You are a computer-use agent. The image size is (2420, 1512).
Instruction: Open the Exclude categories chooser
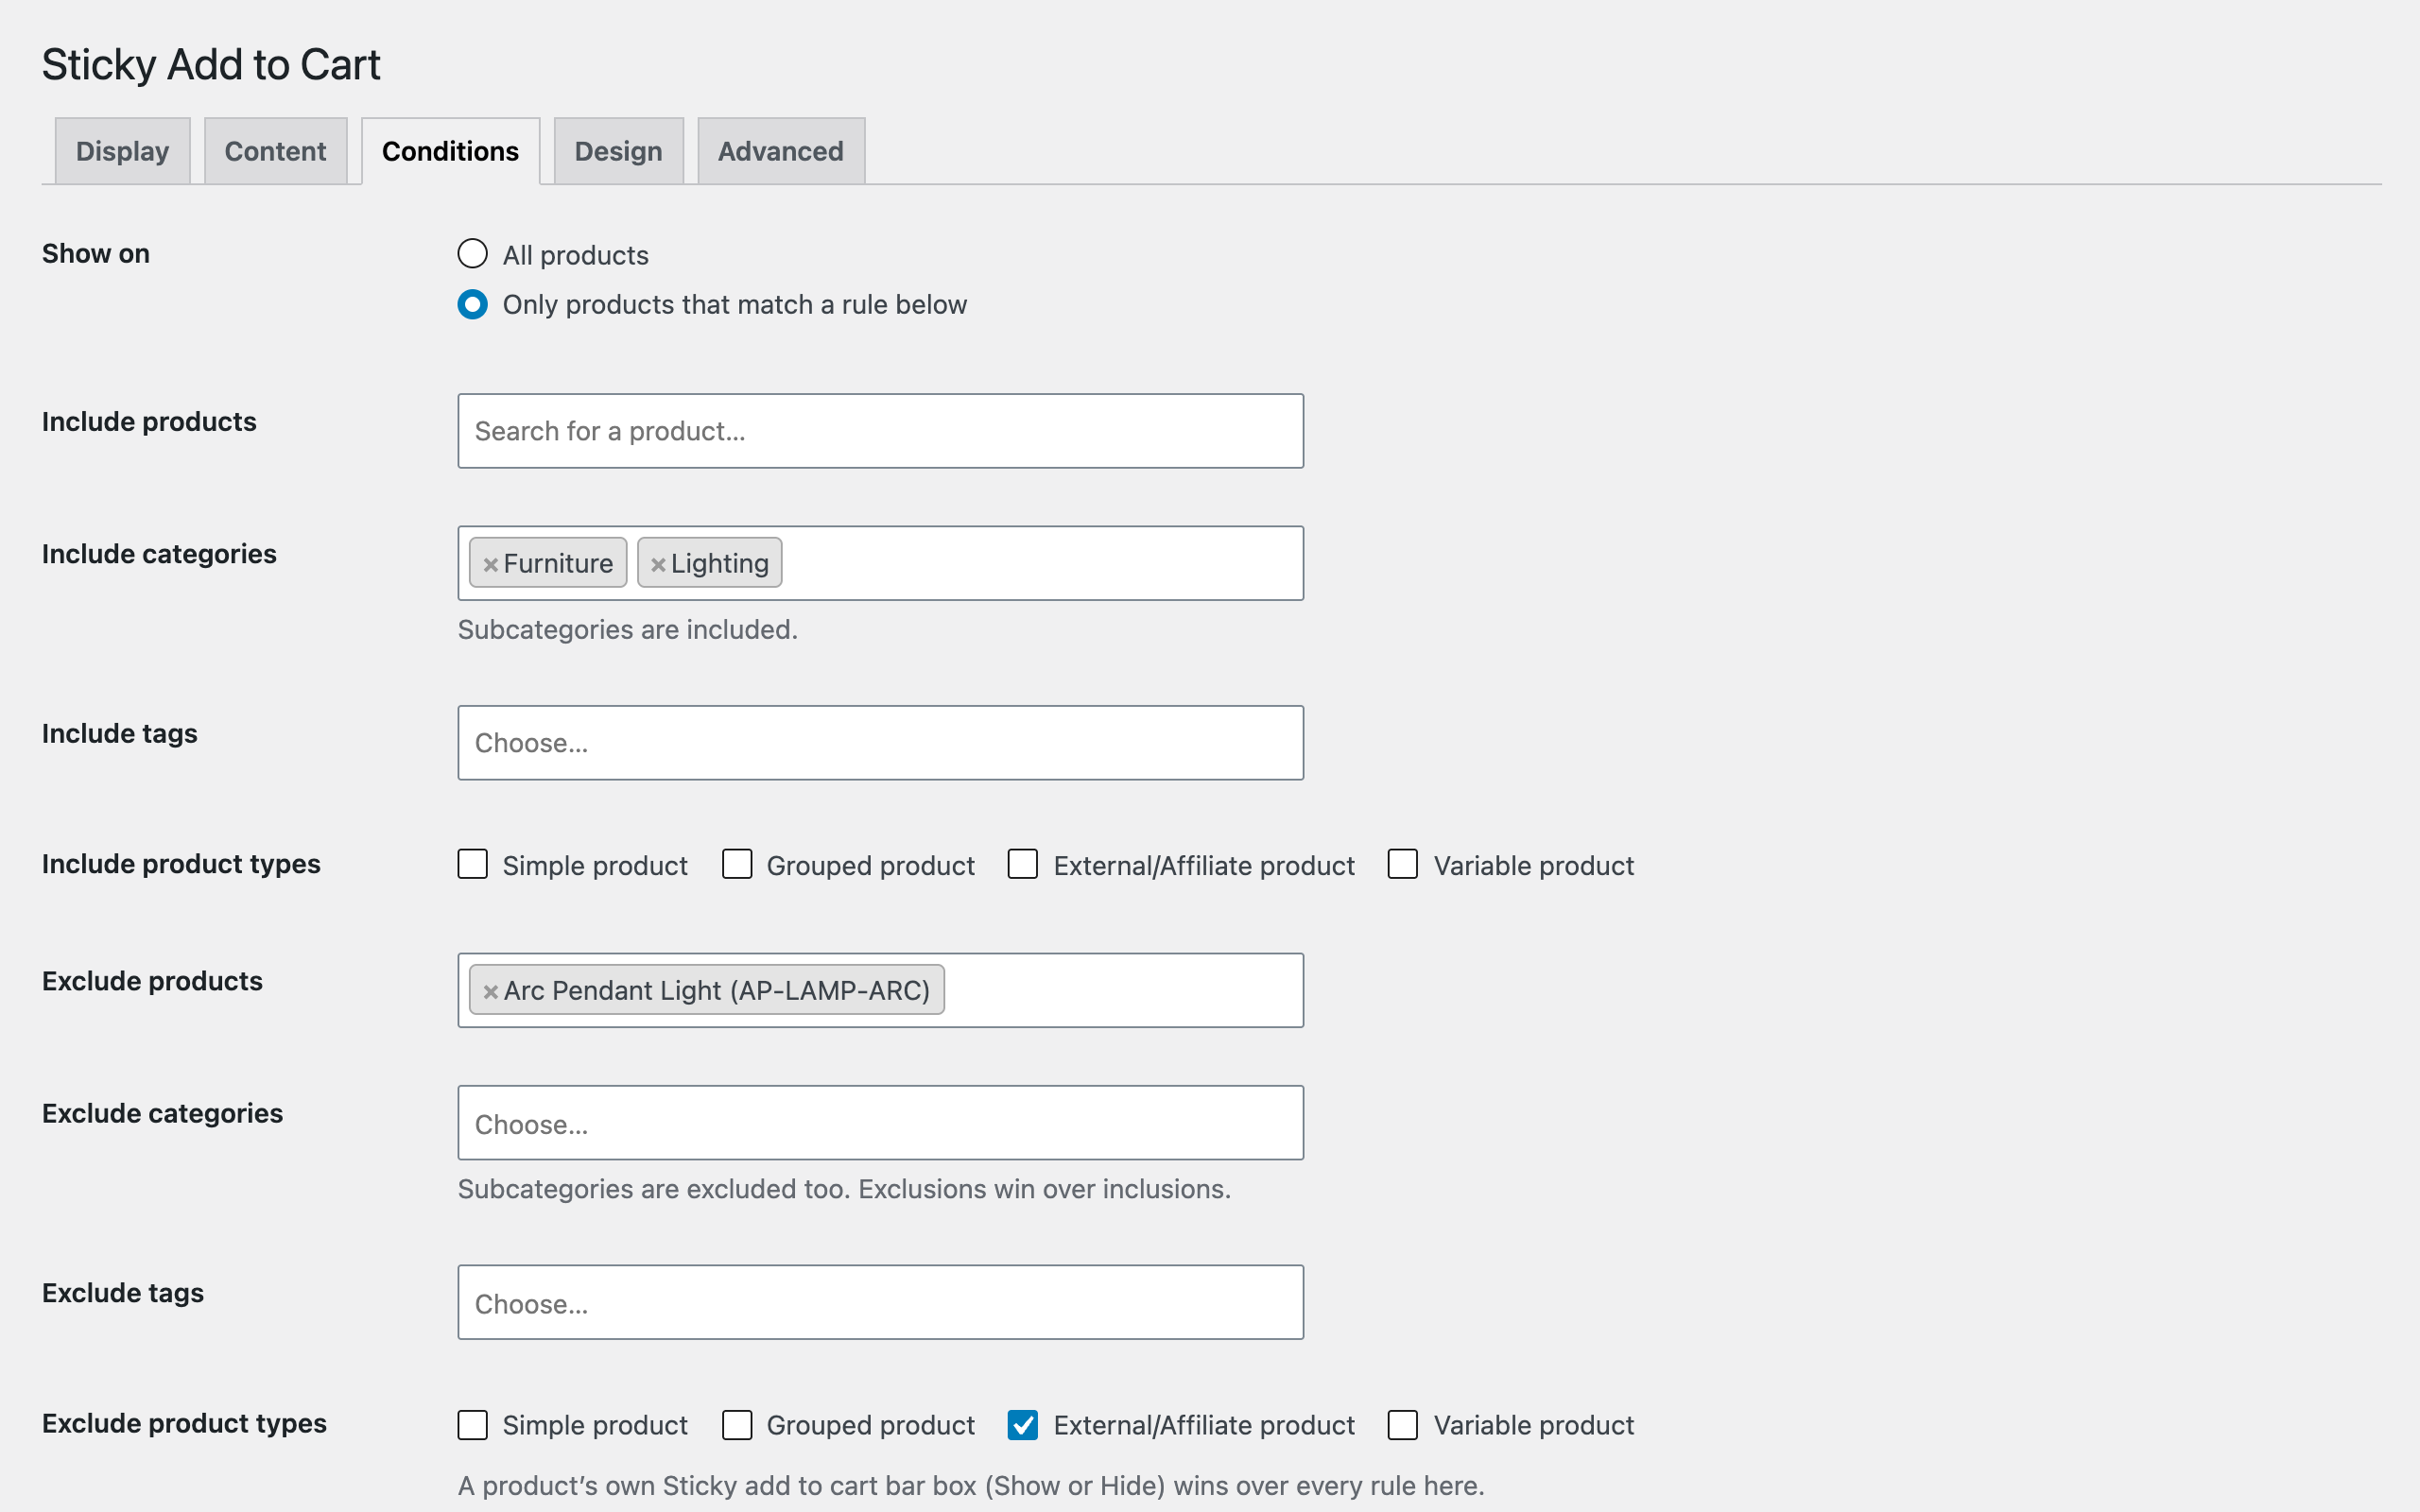pyautogui.click(x=880, y=1123)
